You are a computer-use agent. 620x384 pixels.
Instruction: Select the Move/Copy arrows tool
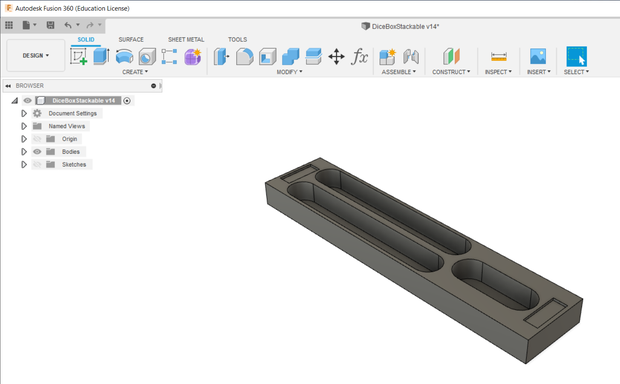pos(336,57)
